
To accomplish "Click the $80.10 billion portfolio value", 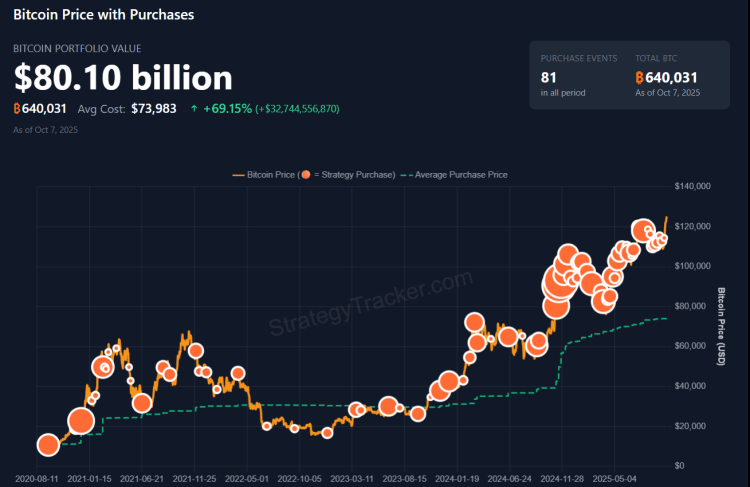I will (x=123, y=77).
